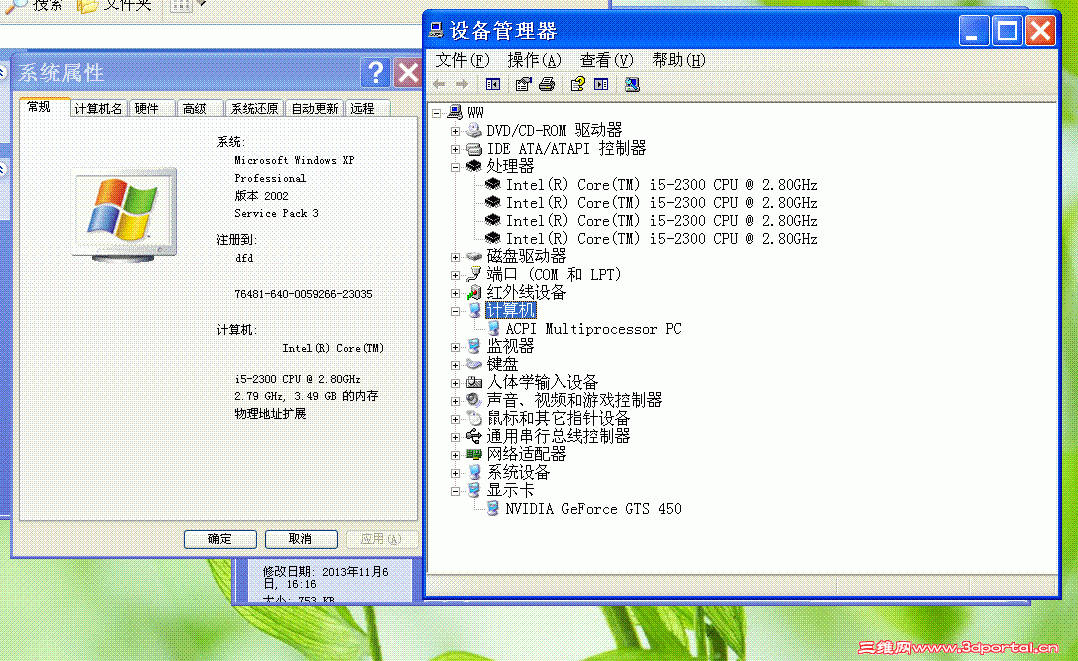Select the highlighted 计算机 tree item
Screen dimensions: 1078x661
click(x=510, y=310)
